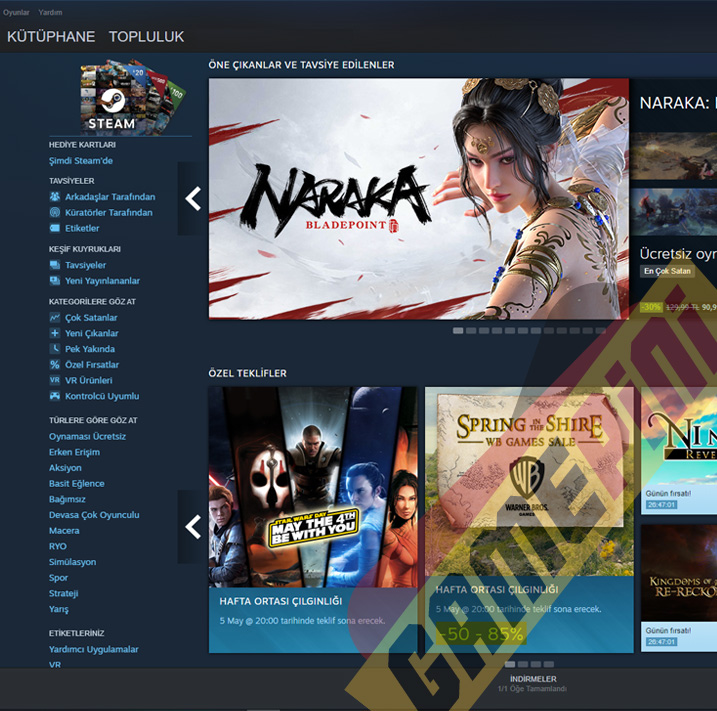Click the chart icon beside Çok Satanlar
Viewport: 717px width, 711px height.
(55, 318)
